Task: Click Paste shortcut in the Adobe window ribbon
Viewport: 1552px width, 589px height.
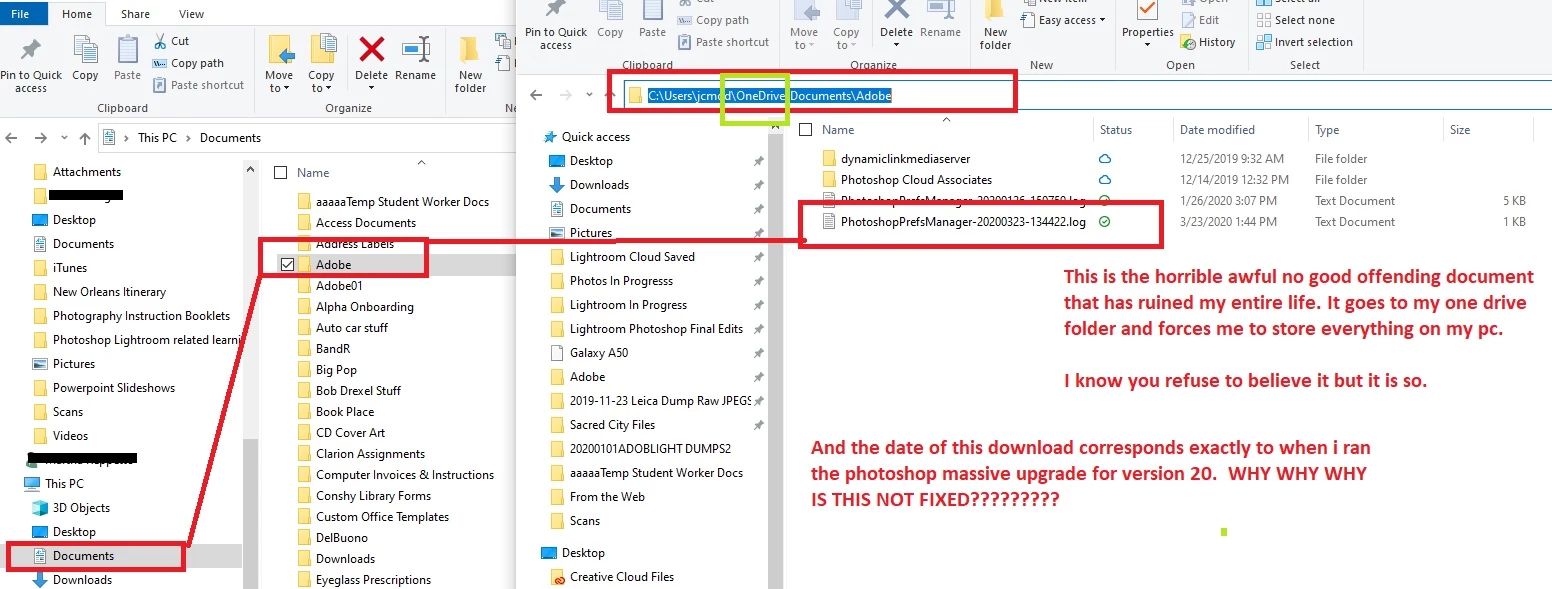Action: coord(723,42)
